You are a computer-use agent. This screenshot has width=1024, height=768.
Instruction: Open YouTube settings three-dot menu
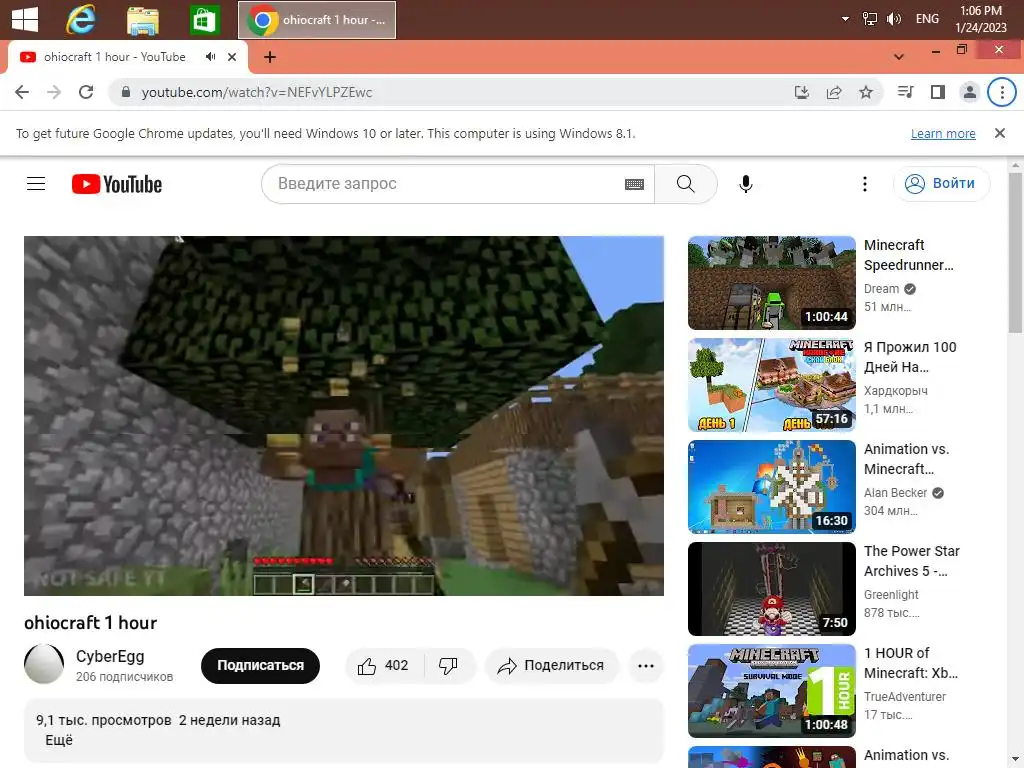[x=865, y=184]
